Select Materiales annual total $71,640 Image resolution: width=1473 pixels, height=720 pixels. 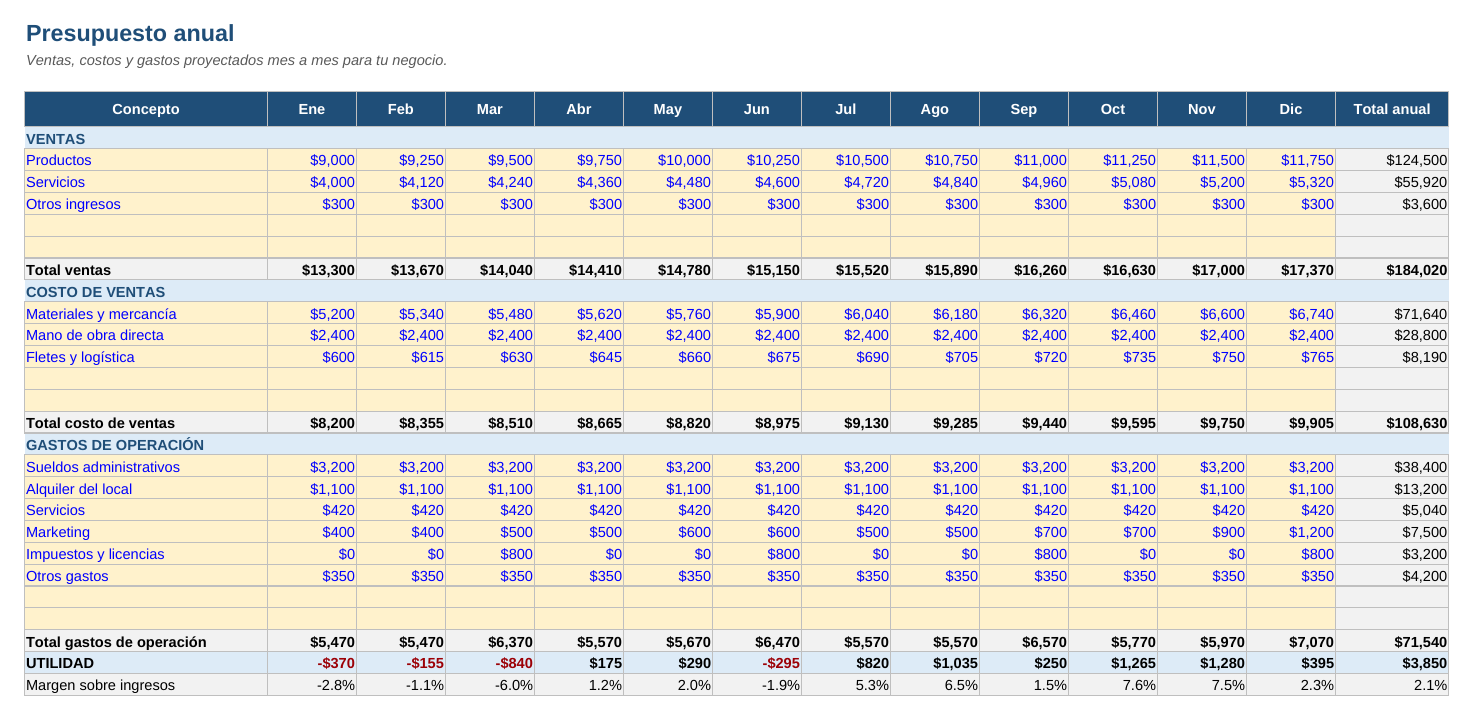coord(1392,313)
